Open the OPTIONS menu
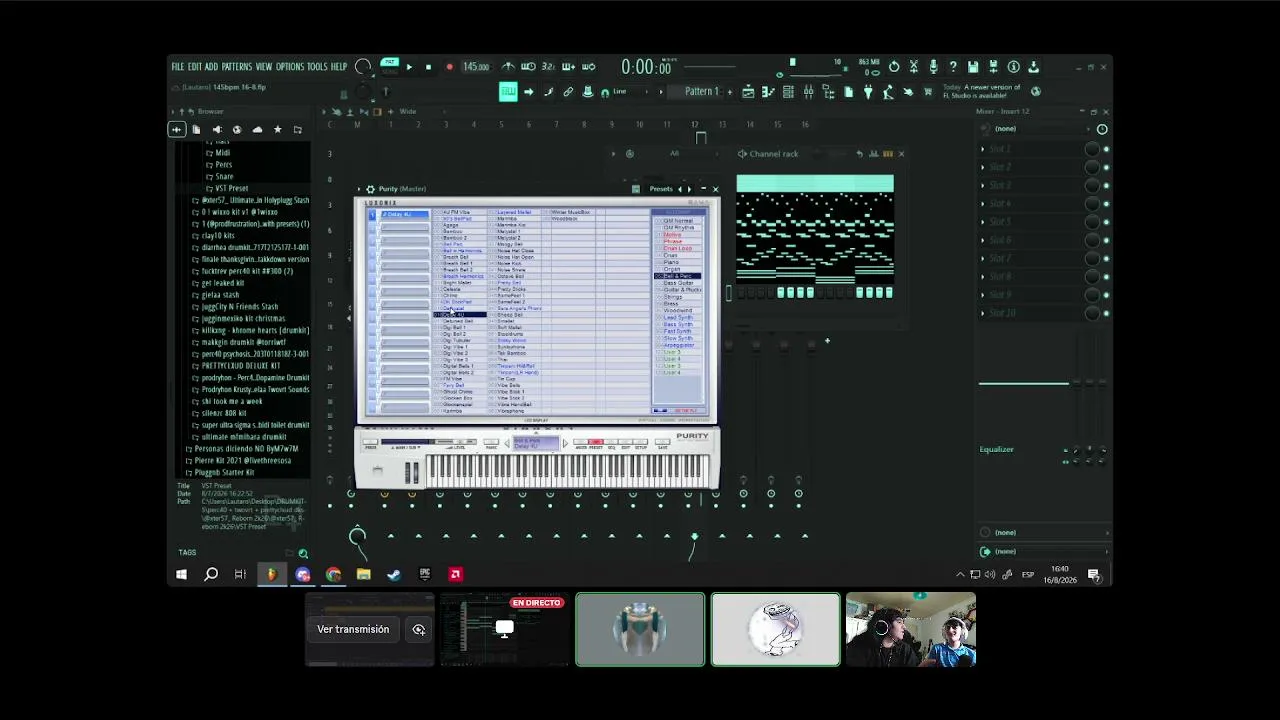 pos(290,67)
